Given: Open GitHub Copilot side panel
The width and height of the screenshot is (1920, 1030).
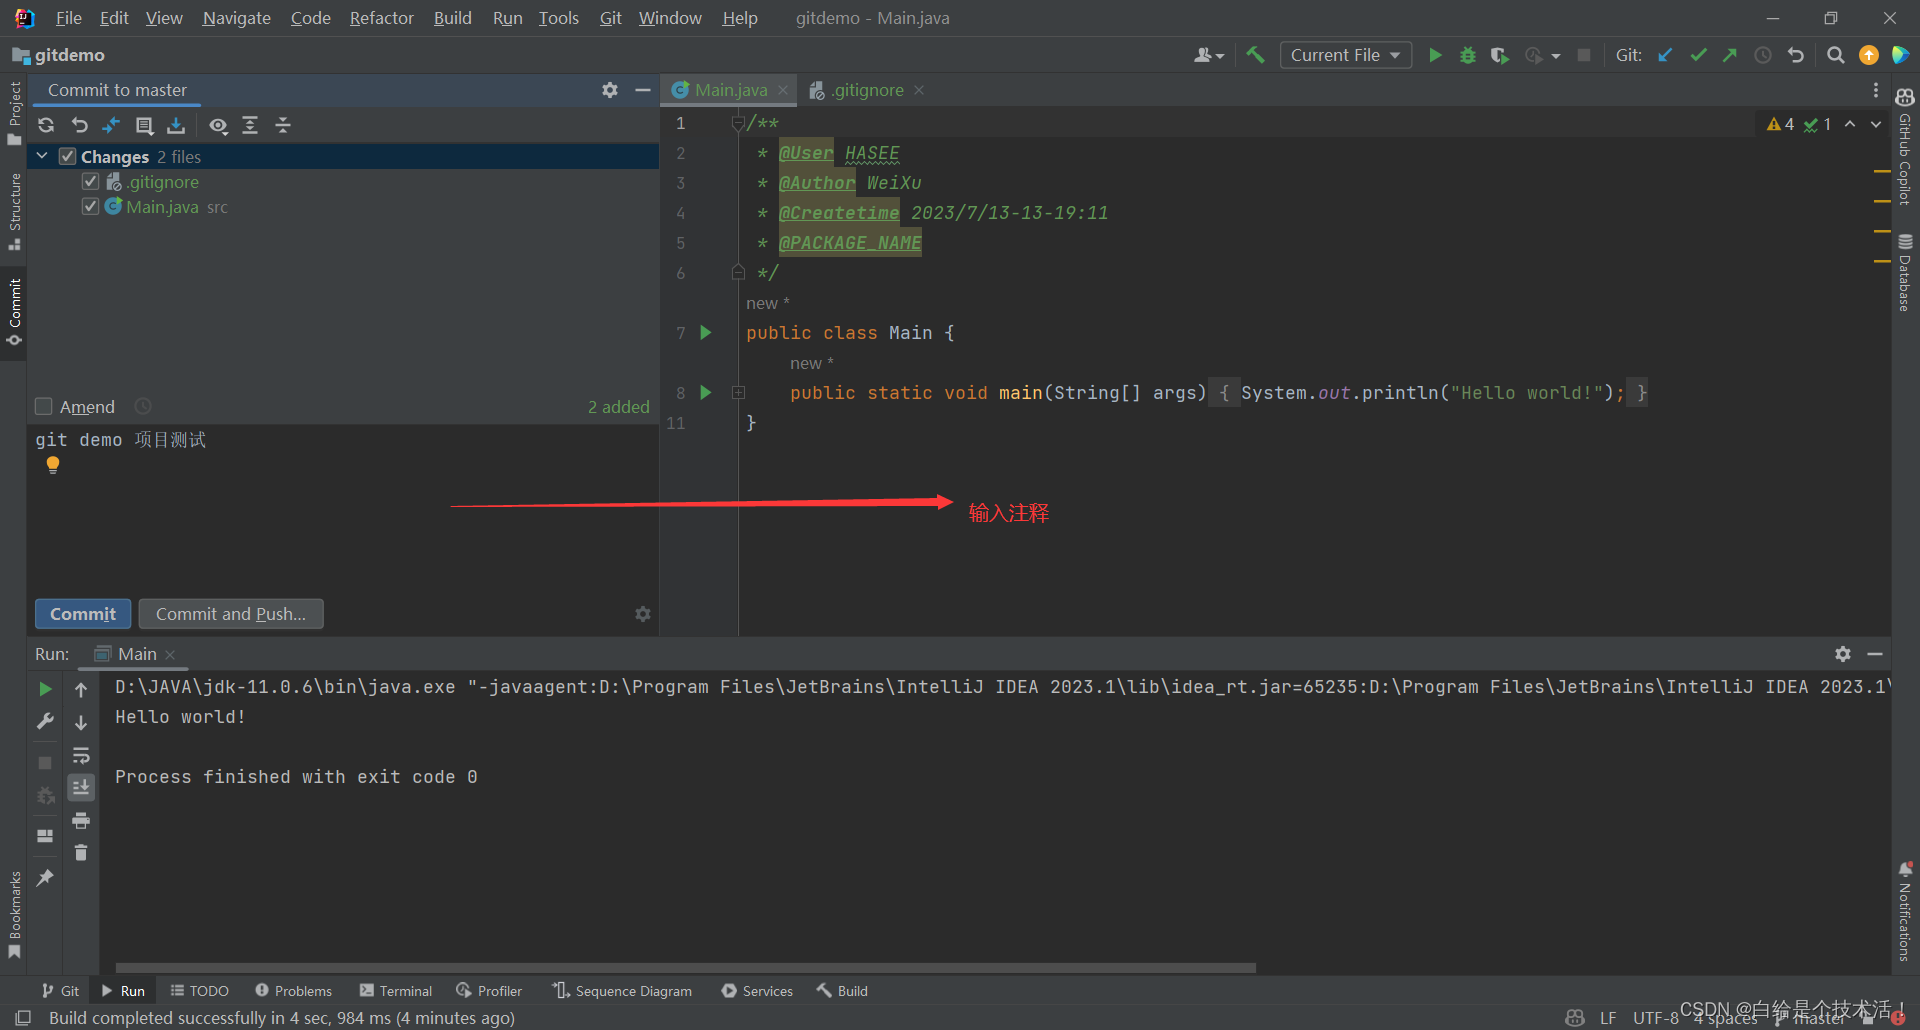Looking at the screenshot, I should click(1905, 148).
